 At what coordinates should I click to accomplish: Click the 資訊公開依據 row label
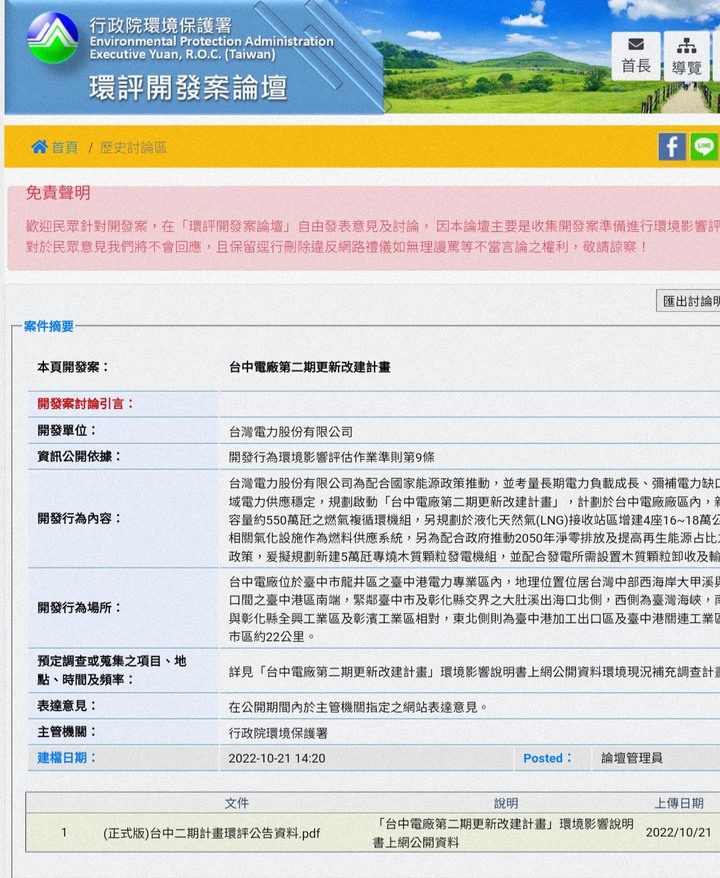pos(80,456)
